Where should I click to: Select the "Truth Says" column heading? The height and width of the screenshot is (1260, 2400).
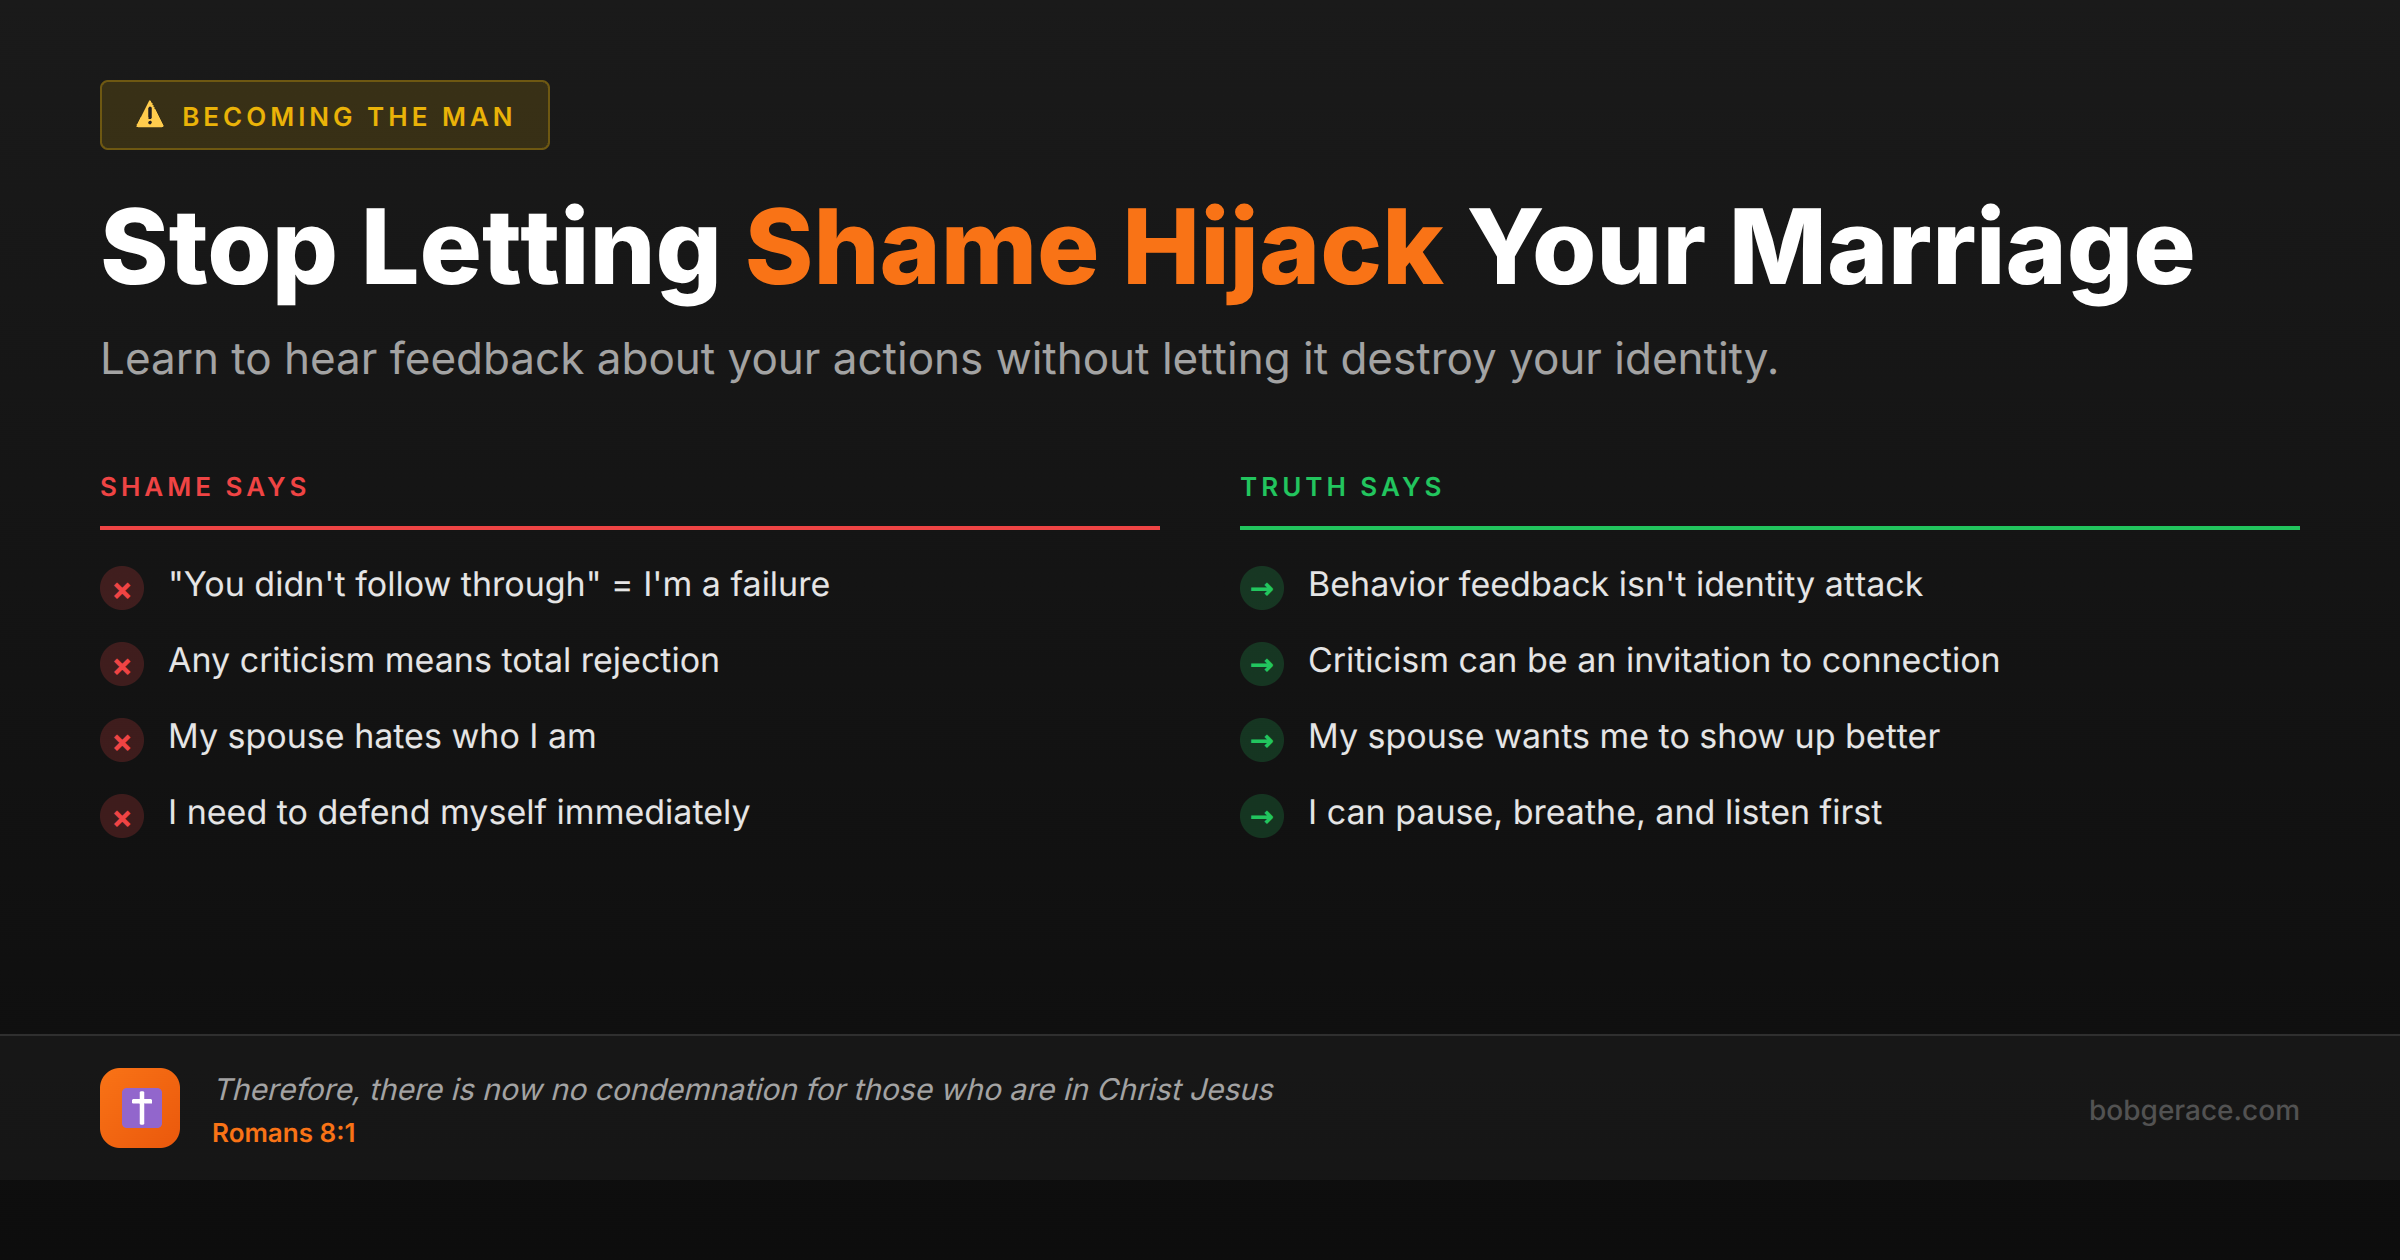point(1342,487)
